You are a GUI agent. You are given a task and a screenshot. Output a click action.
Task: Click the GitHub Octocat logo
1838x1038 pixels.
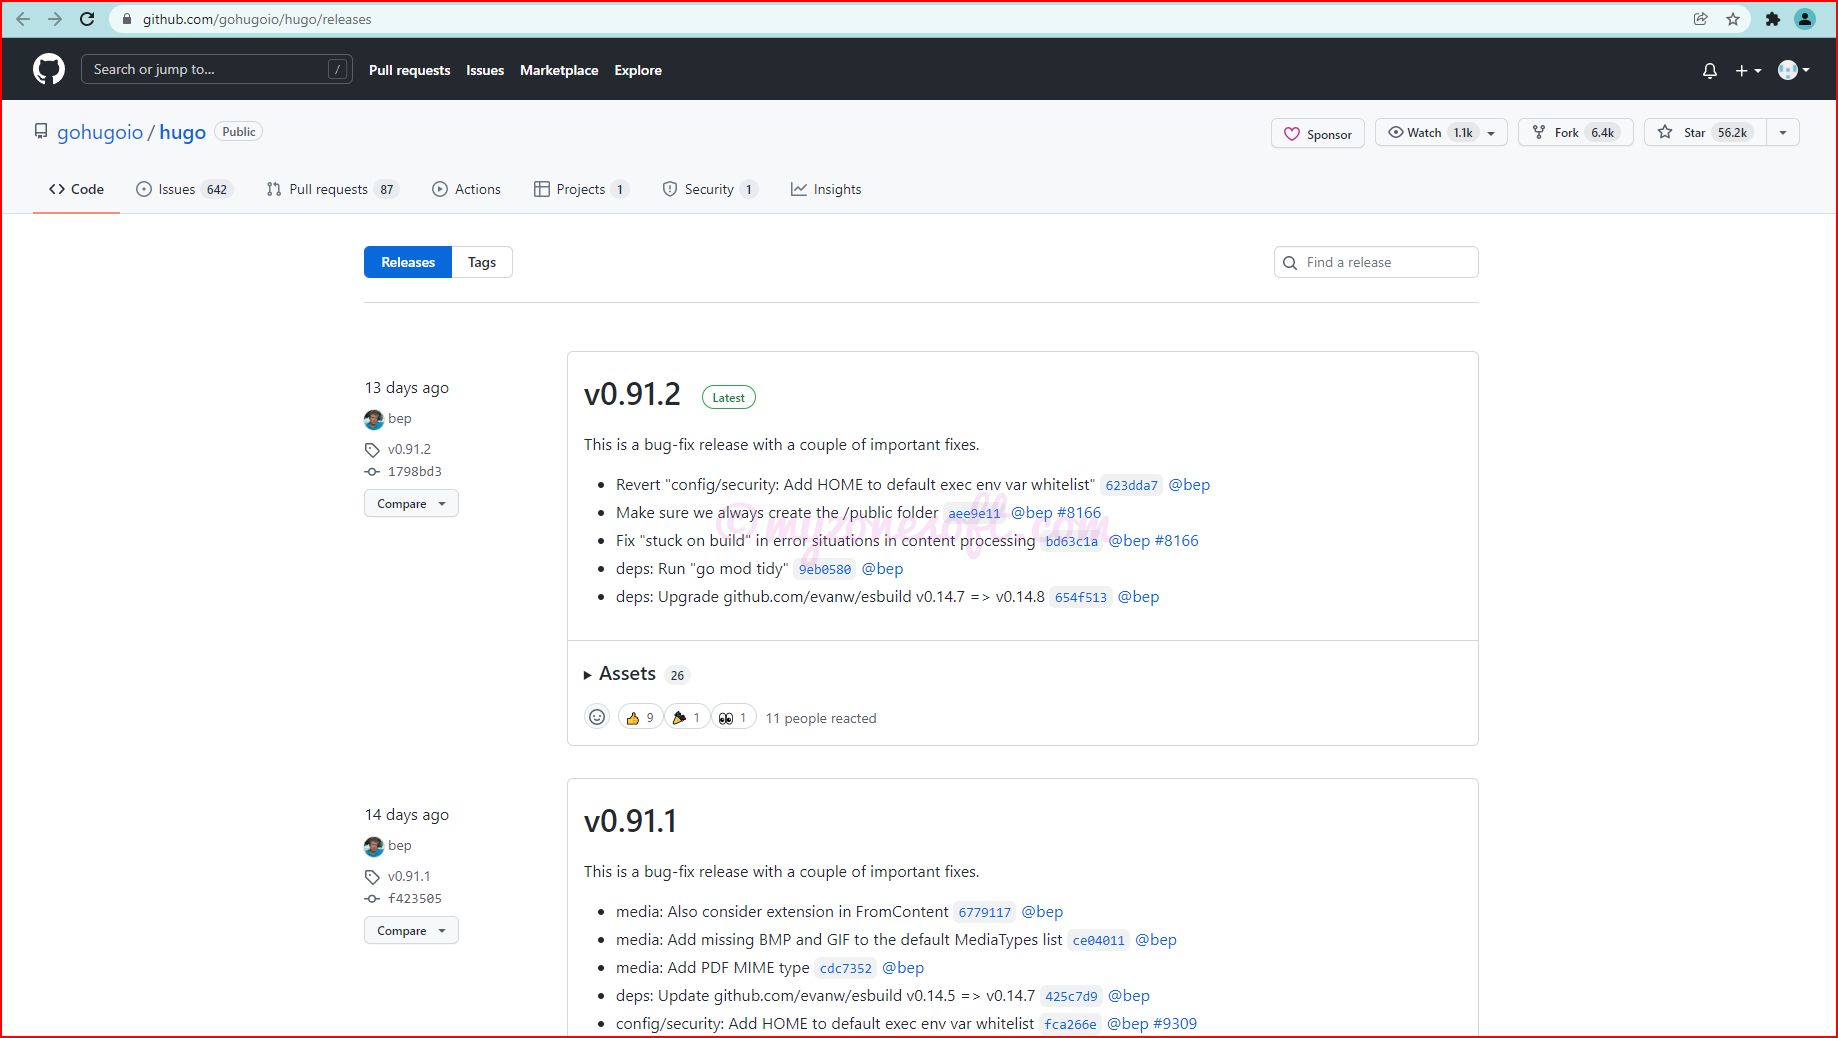tap(49, 69)
